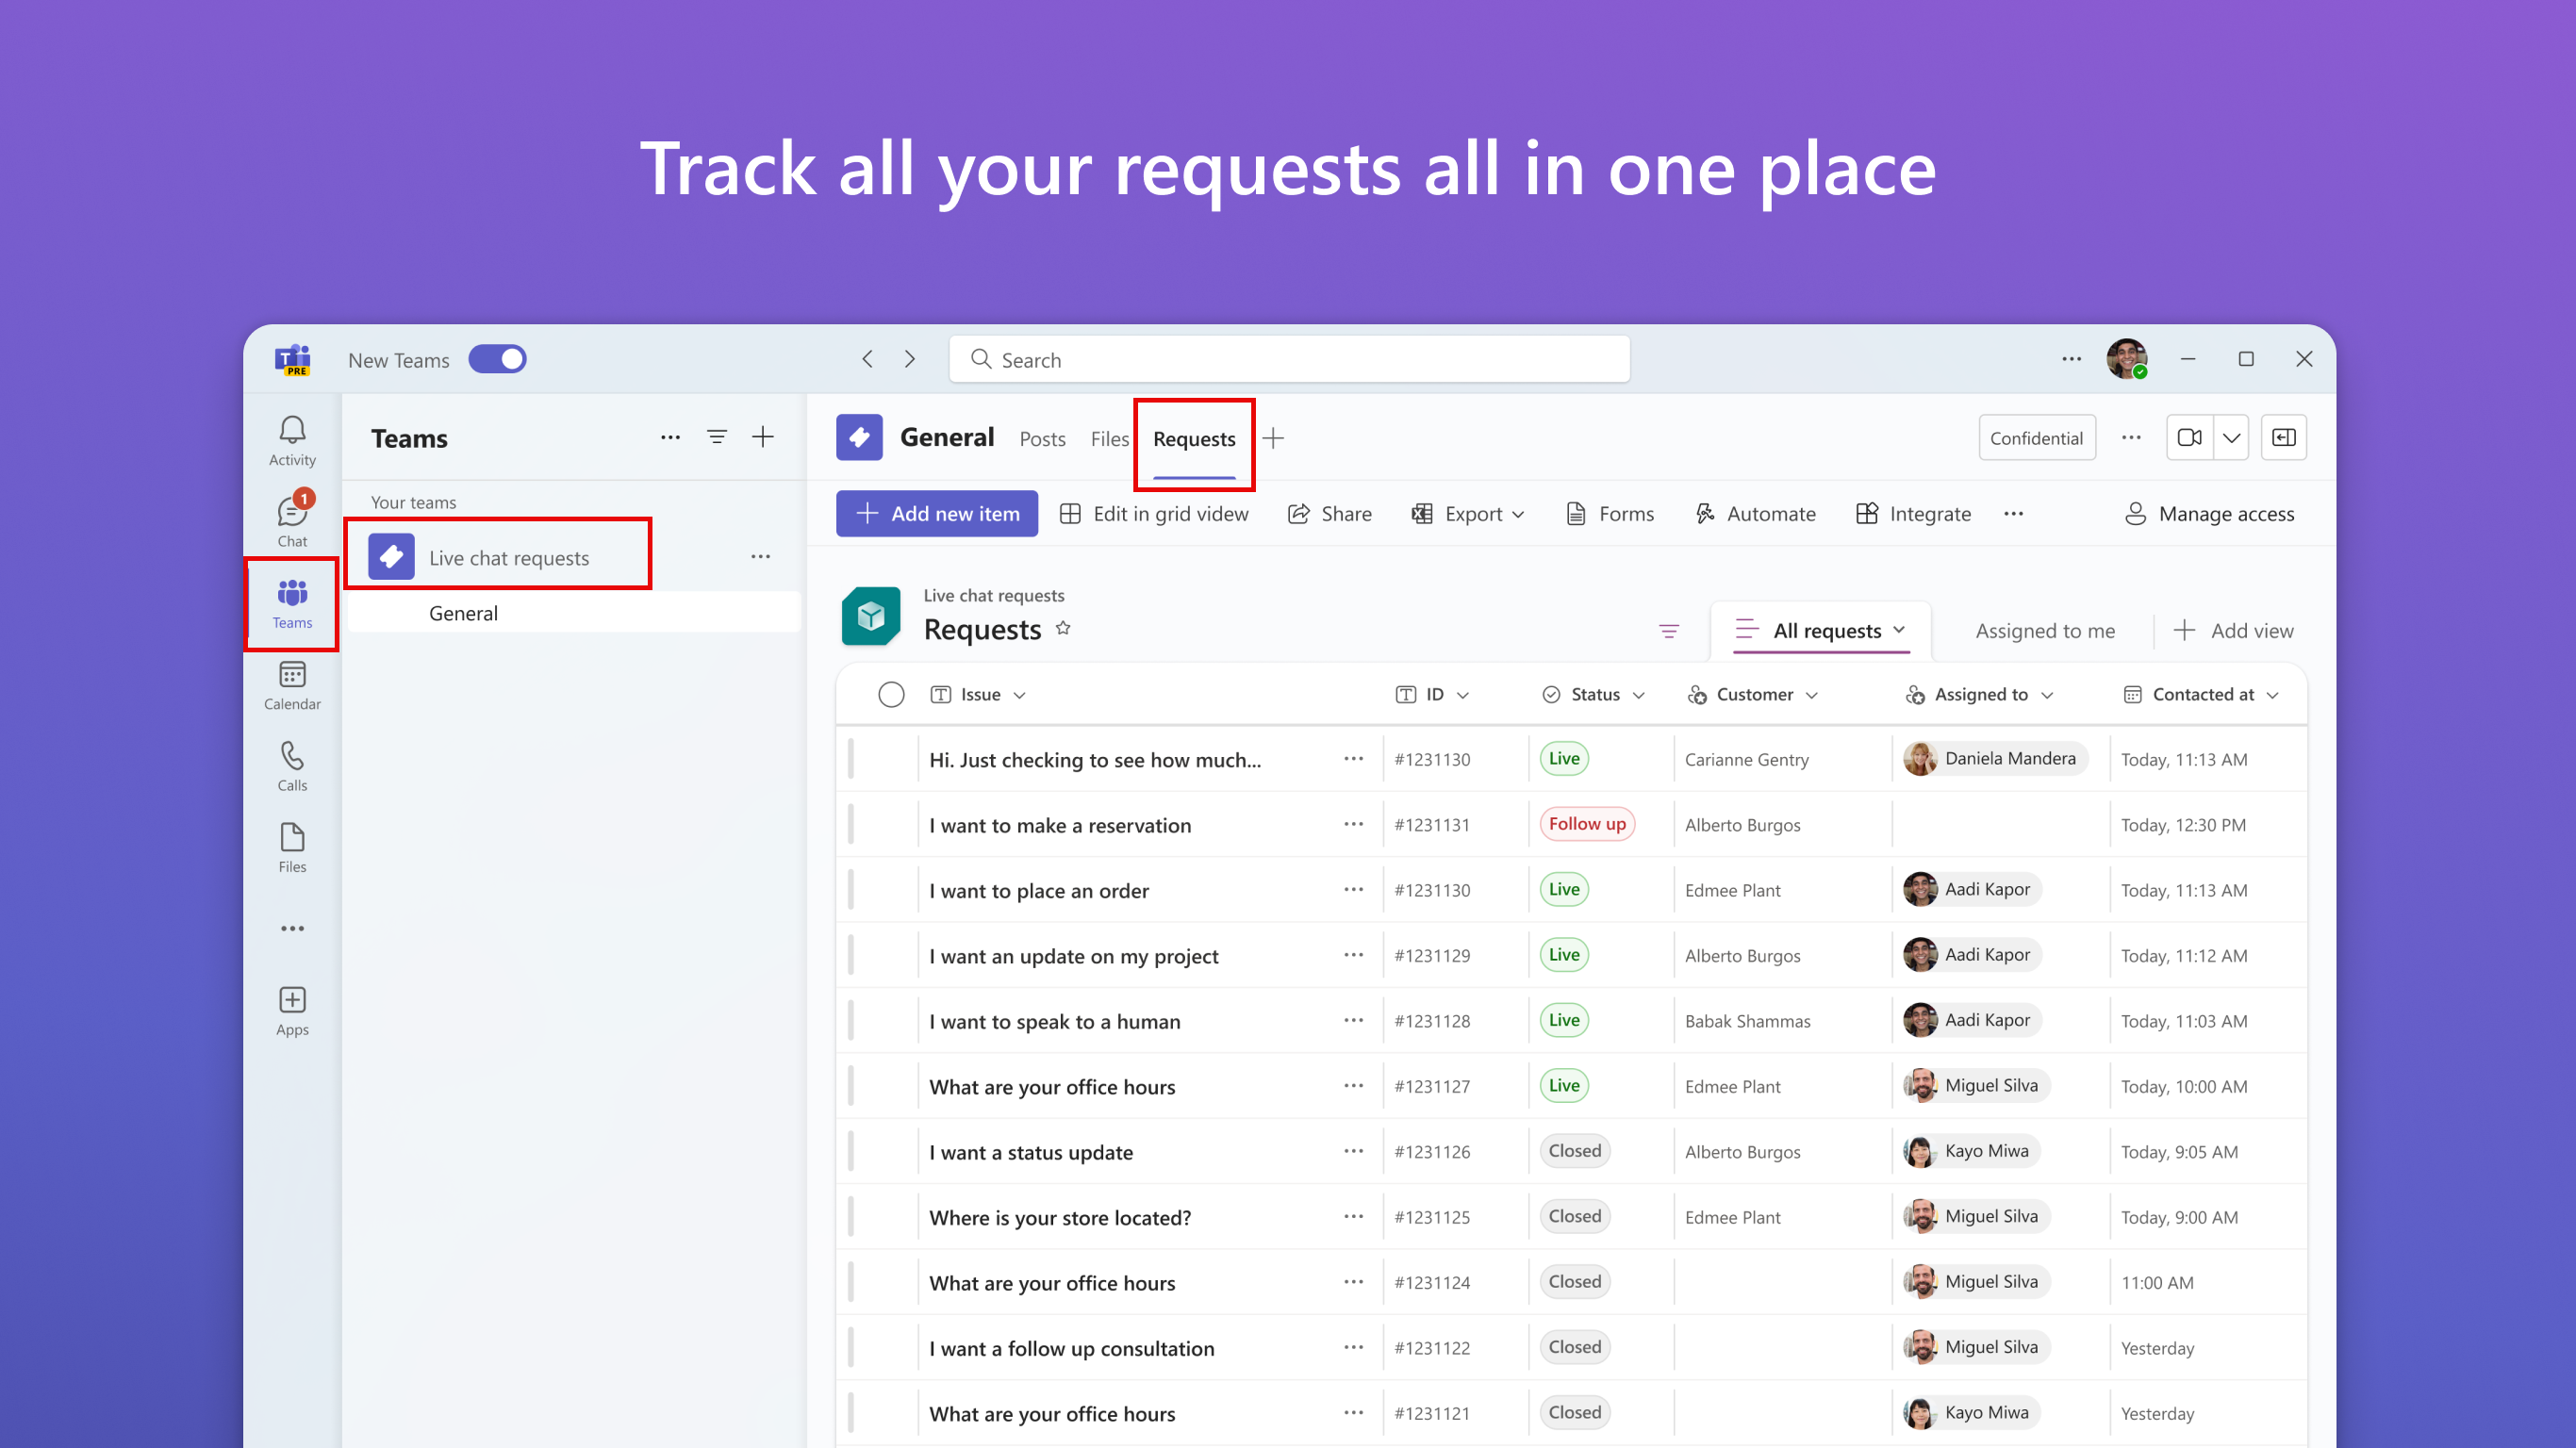
Task: Go forward with the right arrow
Action: (909, 359)
